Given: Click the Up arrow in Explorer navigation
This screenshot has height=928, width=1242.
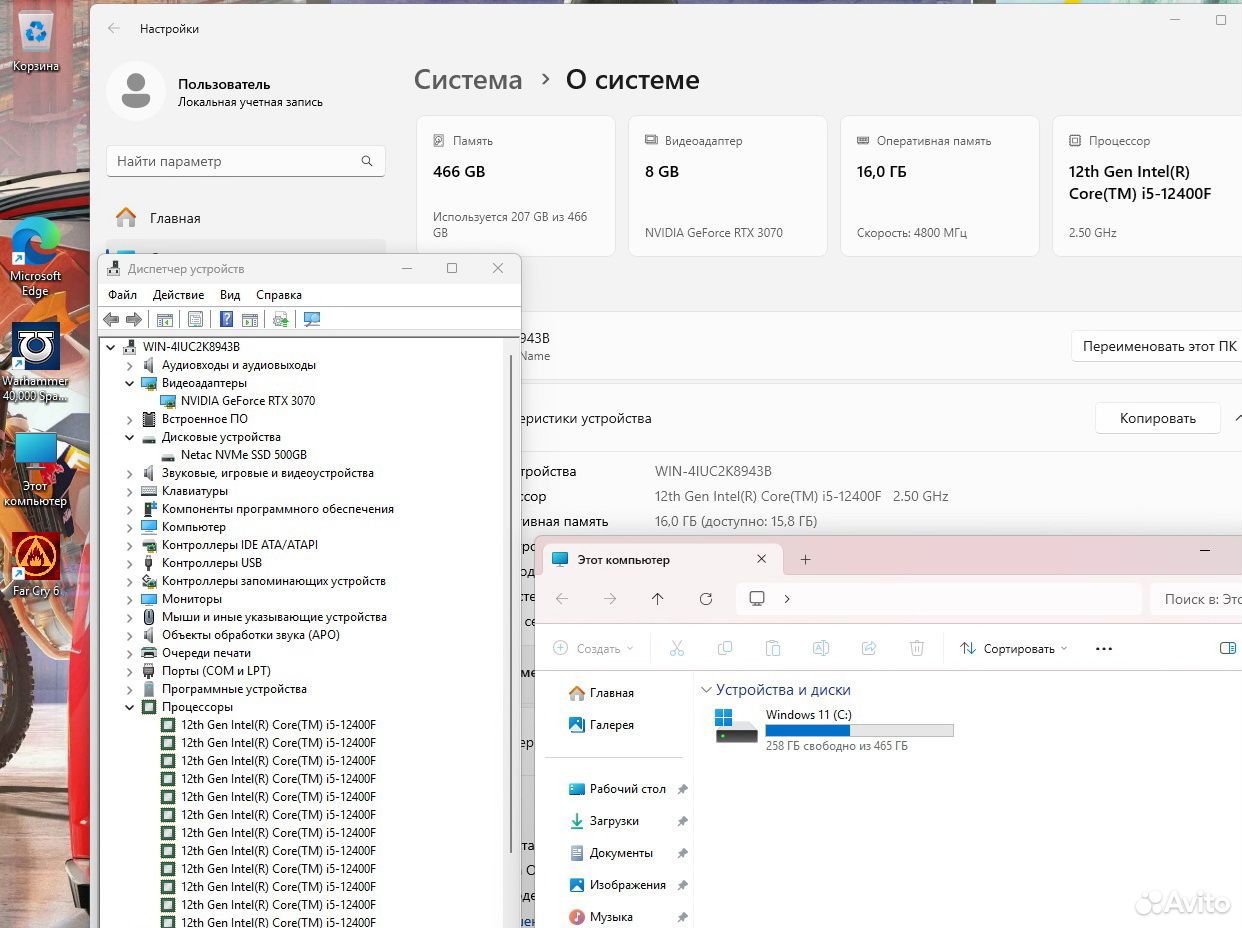Looking at the screenshot, I should (657, 599).
